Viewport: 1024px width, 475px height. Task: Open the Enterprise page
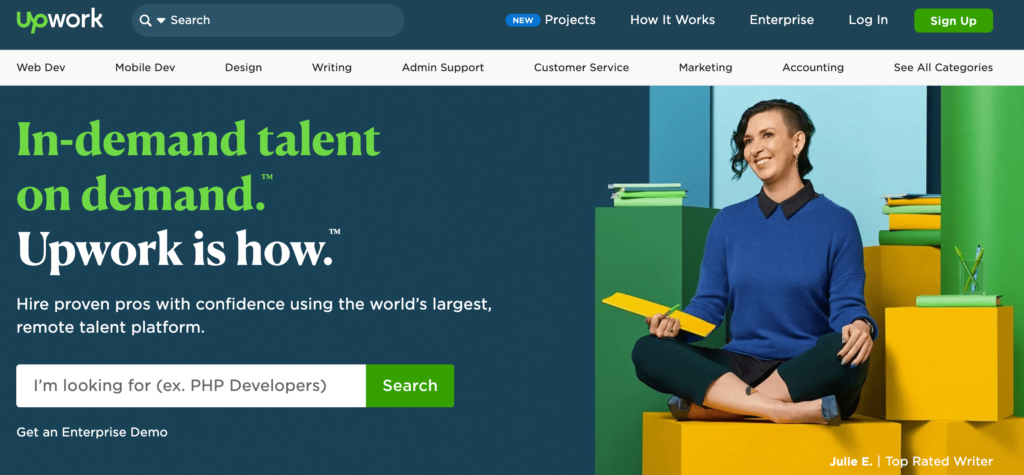(782, 20)
